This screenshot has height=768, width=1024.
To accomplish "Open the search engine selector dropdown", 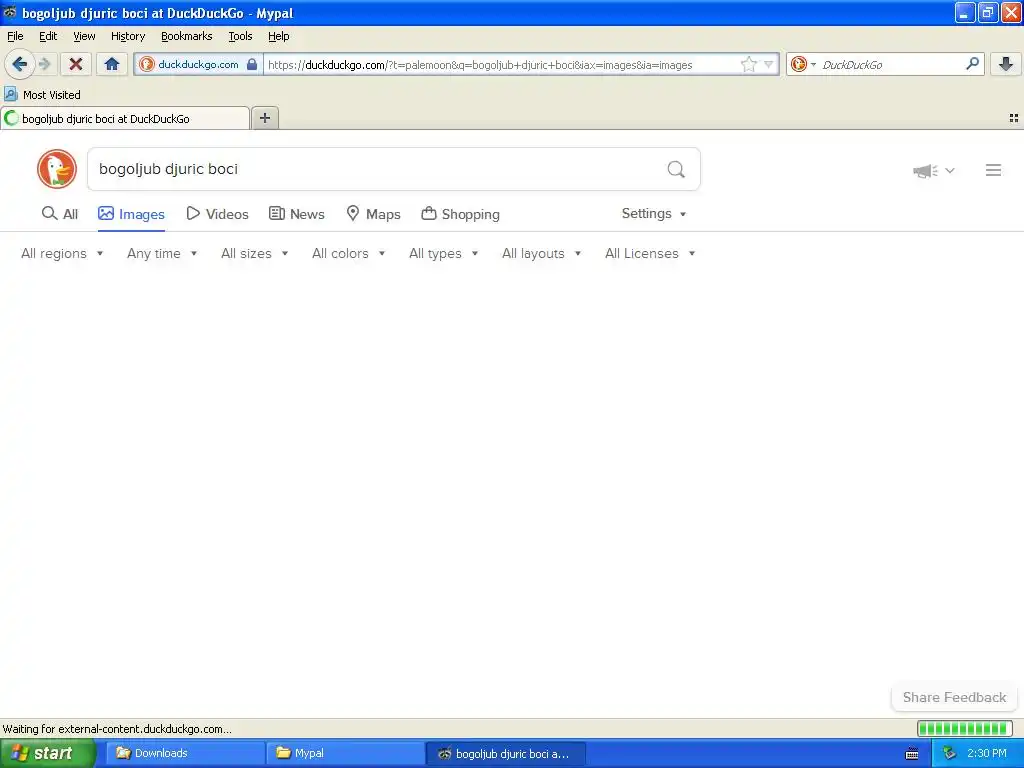I will (x=803, y=64).
